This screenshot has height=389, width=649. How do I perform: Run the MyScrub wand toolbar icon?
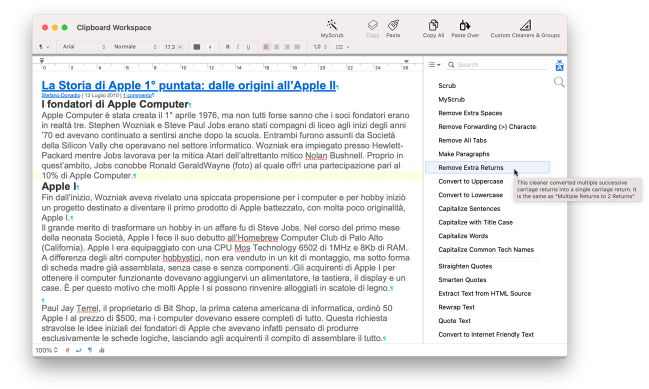332,25
